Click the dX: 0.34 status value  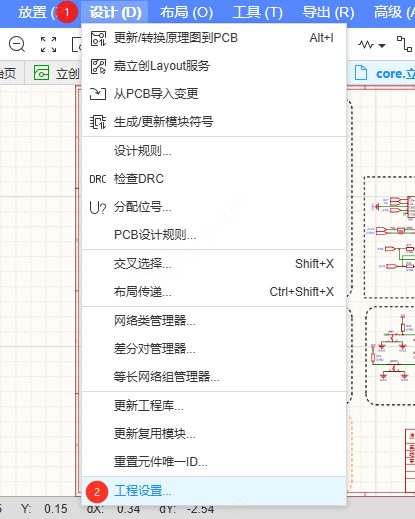pos(113,509)
